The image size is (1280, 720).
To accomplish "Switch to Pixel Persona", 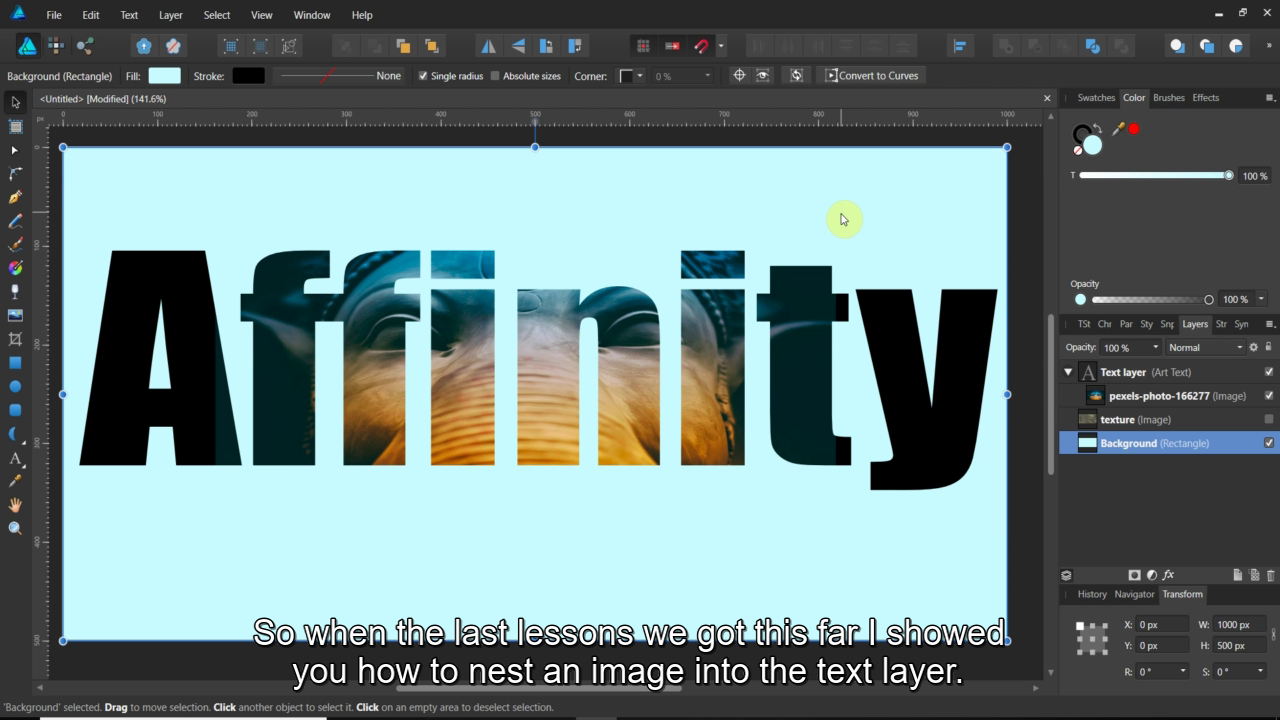I will pyautogui.click(x=56, y=46).
